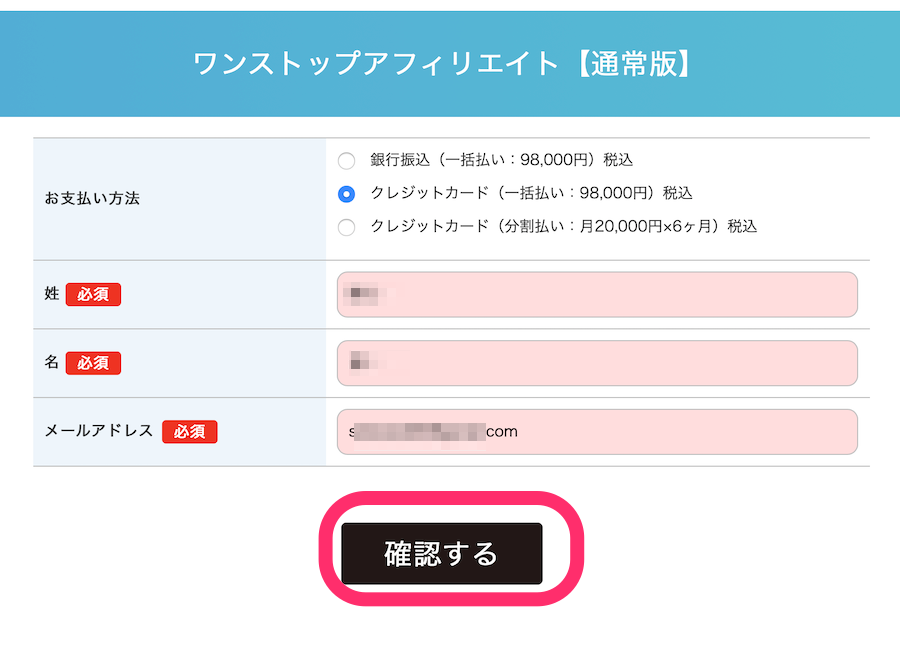Click the 必須 badge beside メールアドレス

pyautogui.click(x=190, y=431)
